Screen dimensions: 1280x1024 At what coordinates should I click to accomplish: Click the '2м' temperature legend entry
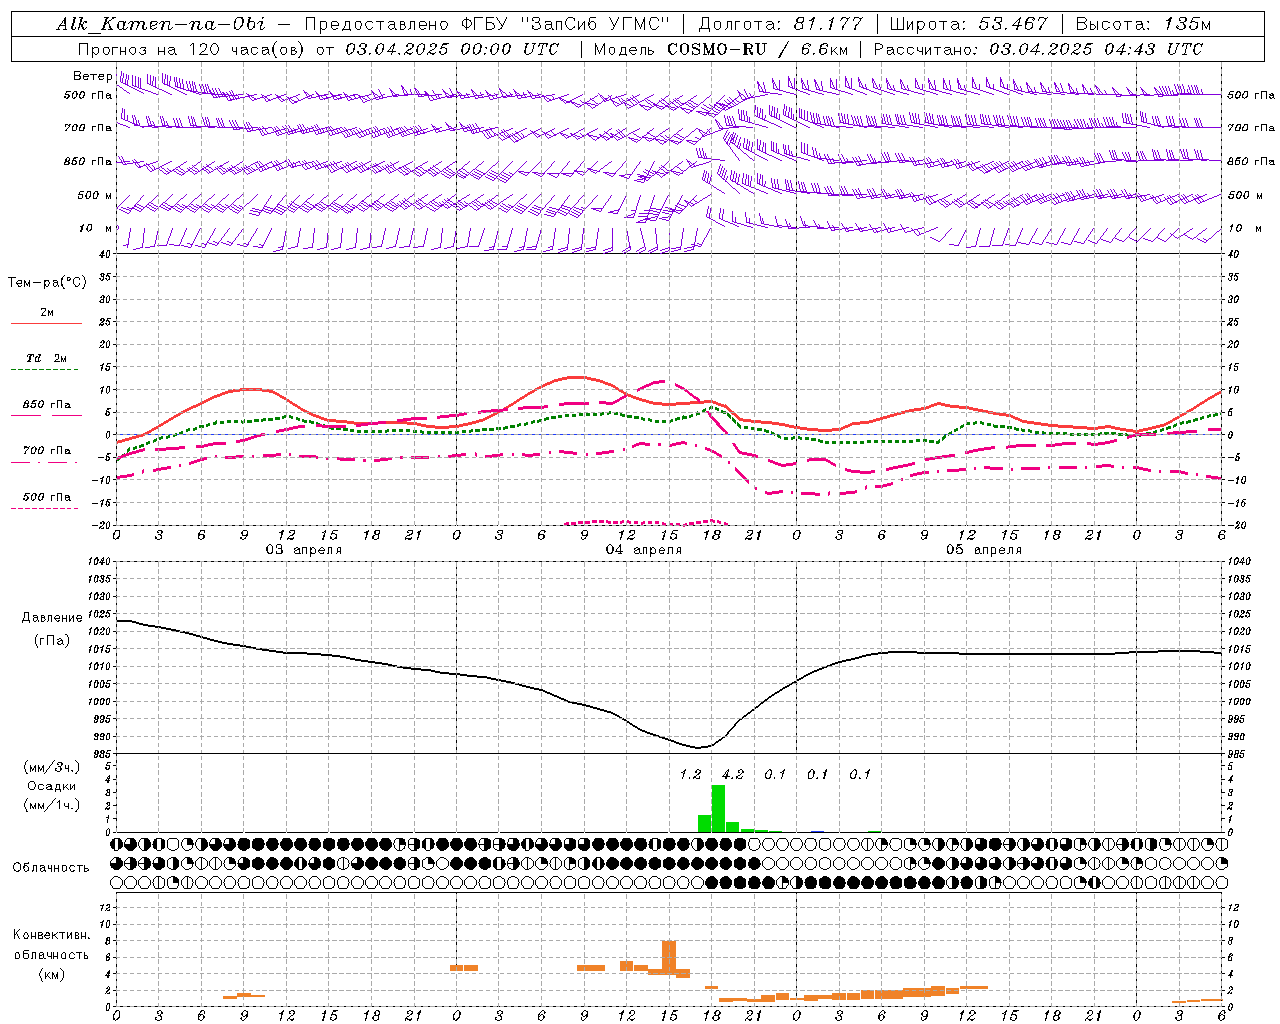tap(47, 313)
